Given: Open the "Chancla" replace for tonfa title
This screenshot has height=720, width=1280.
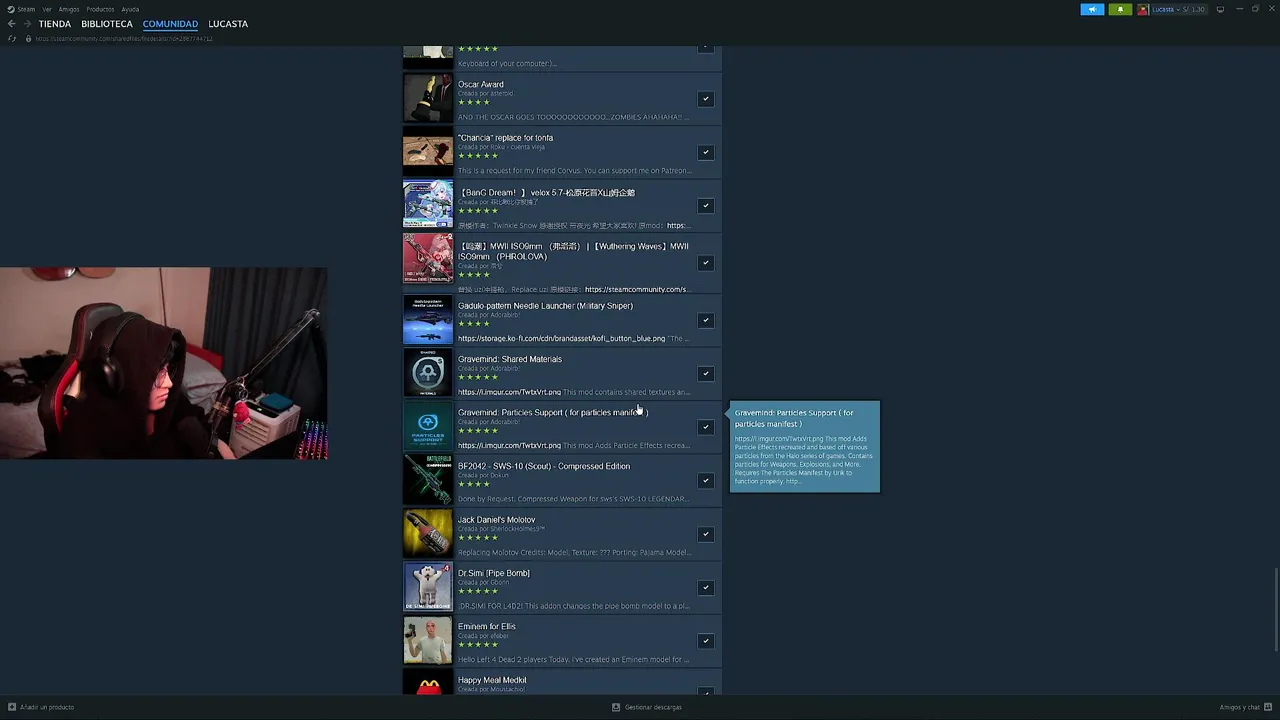Looking at the screenshot, I should pos(505,138).
